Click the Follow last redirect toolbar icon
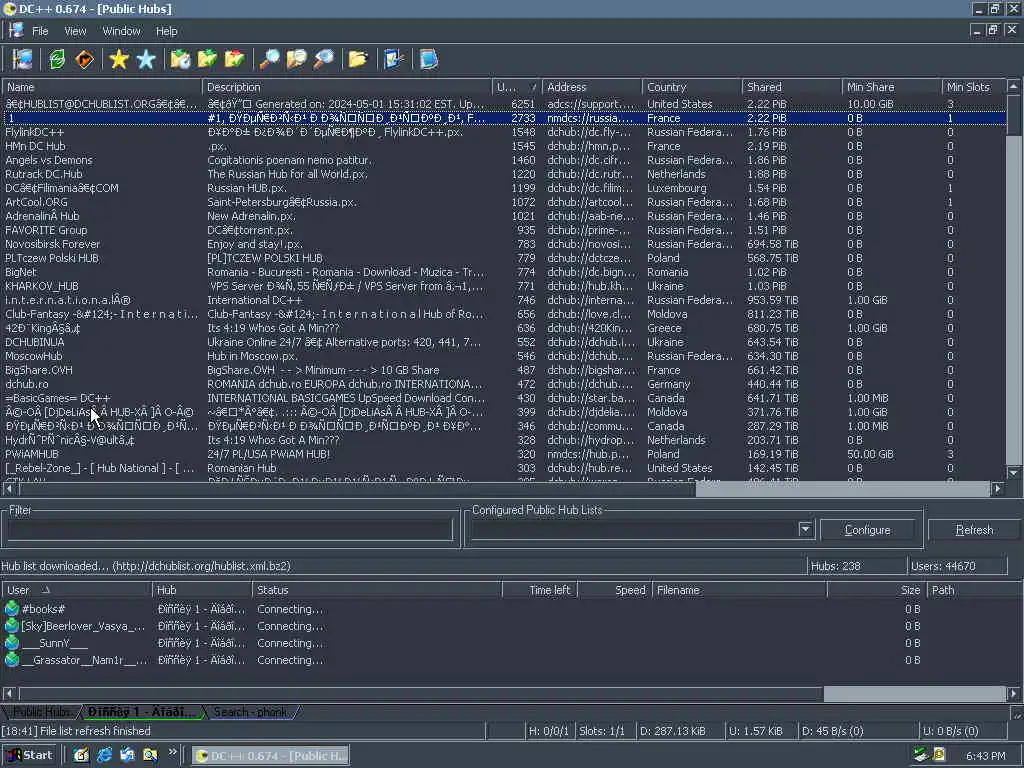The height and width of the screenshot is (768, 1024). click(84, 59)
